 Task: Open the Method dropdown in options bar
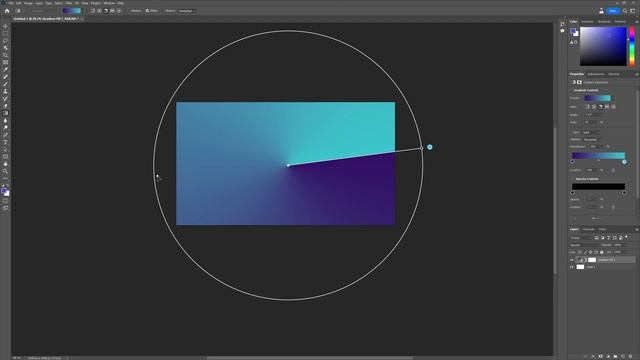186,11
